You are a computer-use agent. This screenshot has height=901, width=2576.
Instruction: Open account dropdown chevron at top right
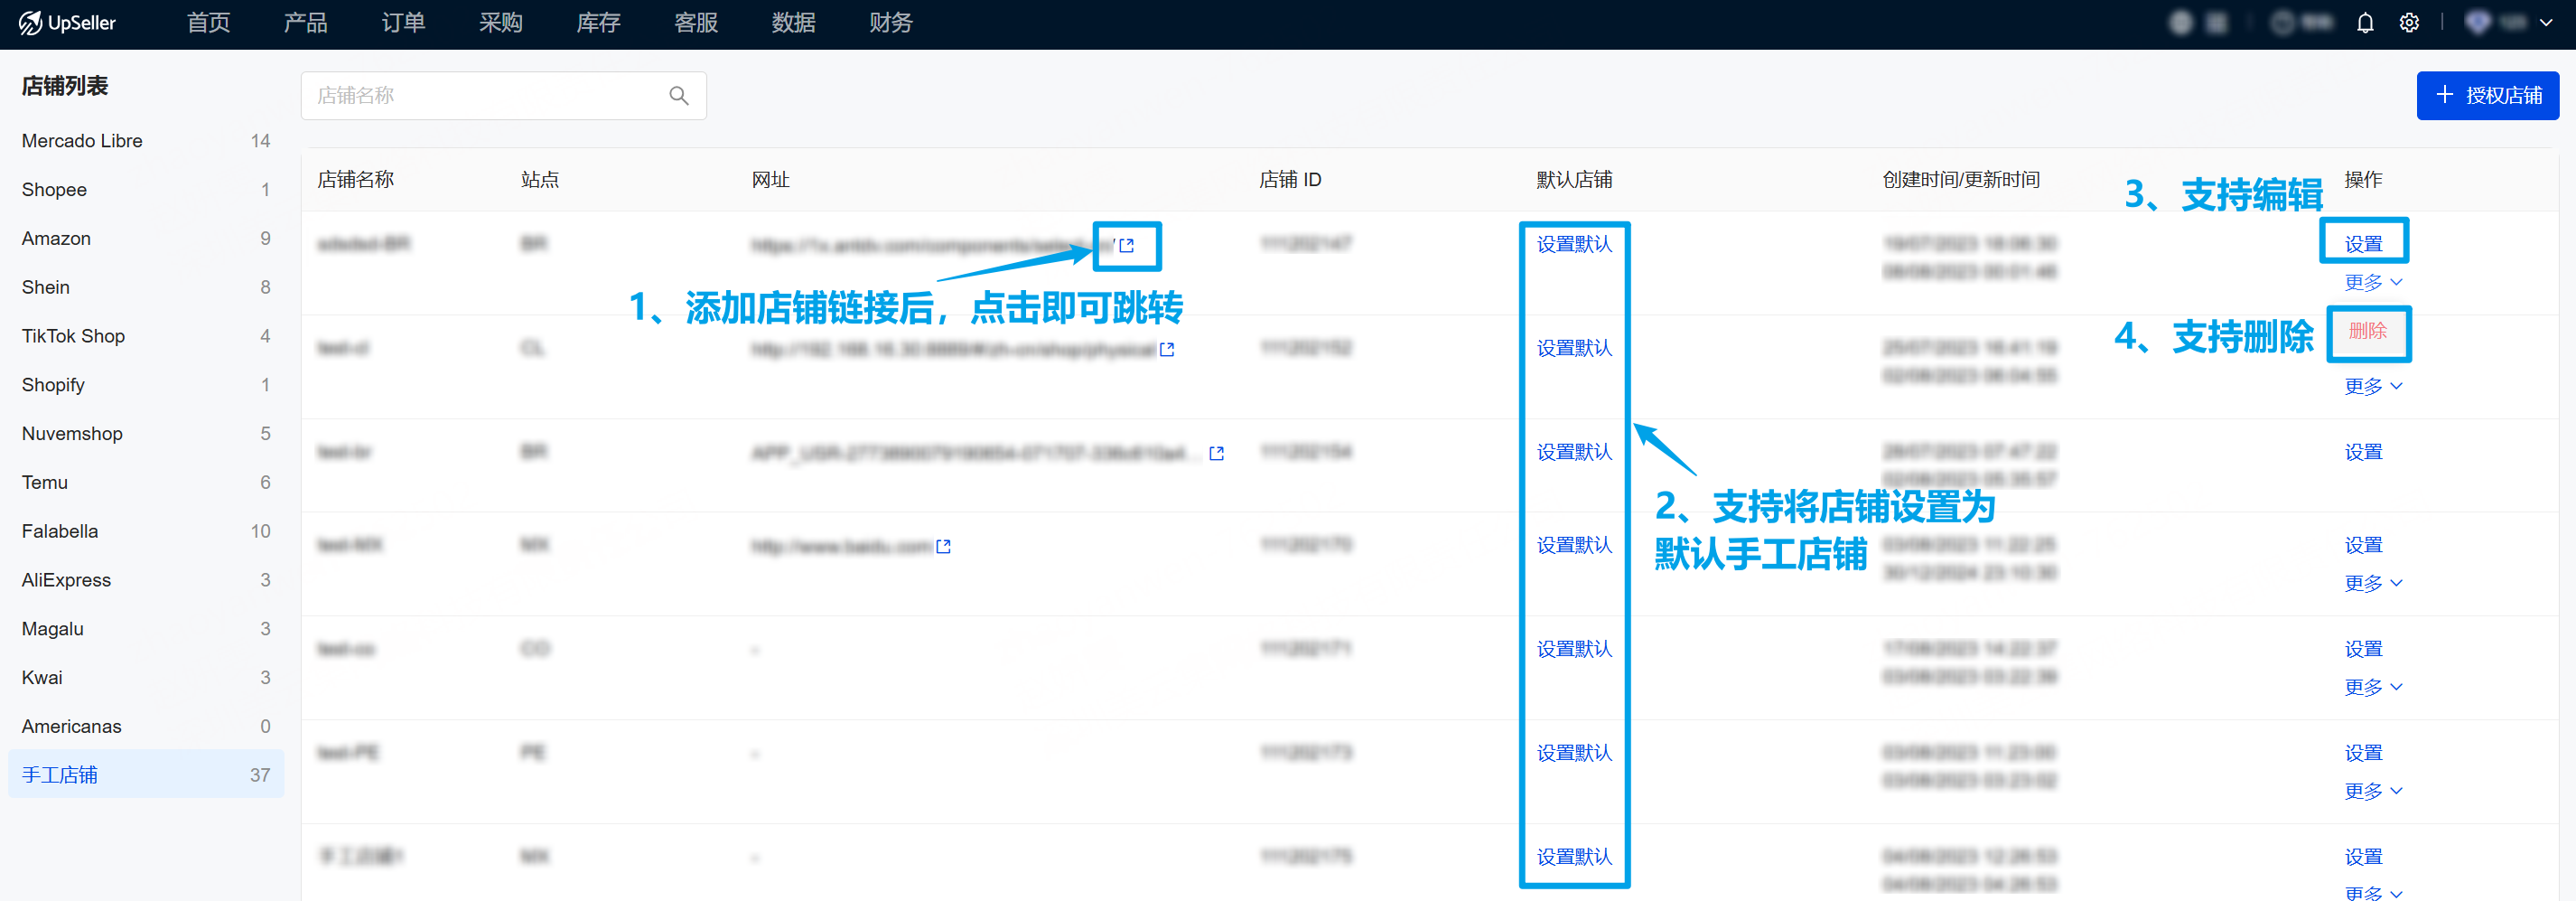coord(2546,23)
